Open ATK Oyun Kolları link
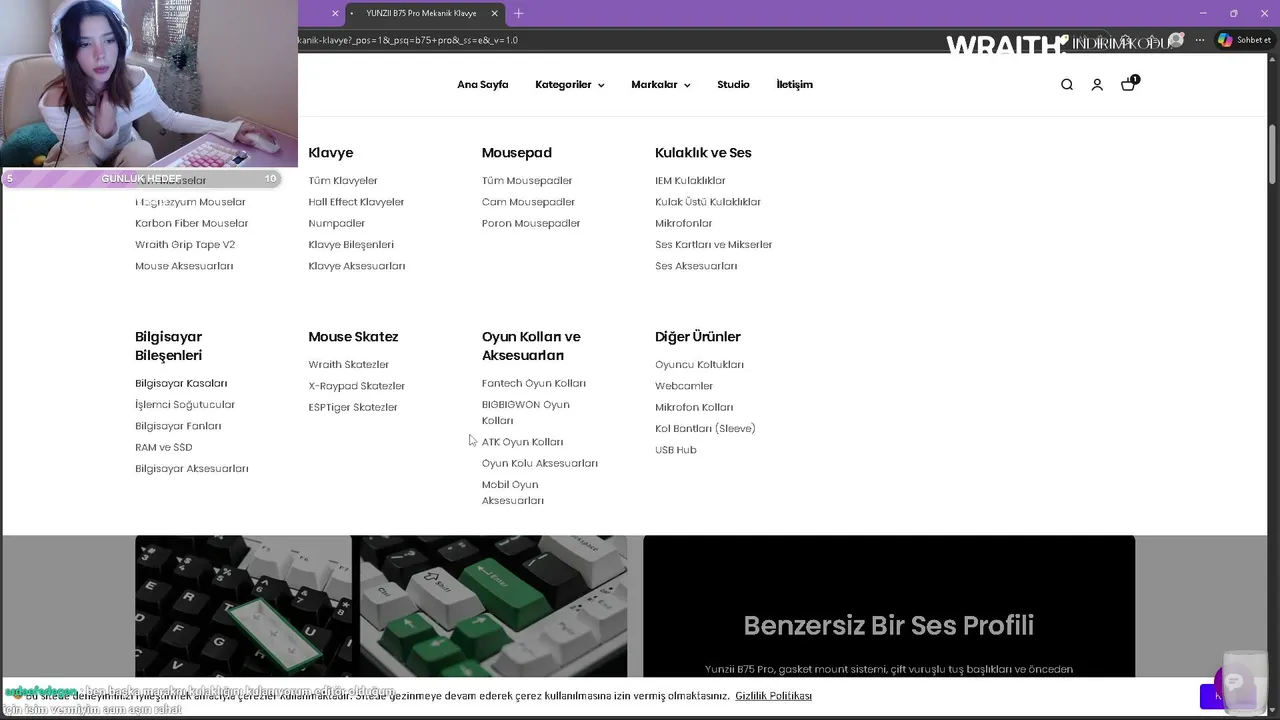 [522, 442]
